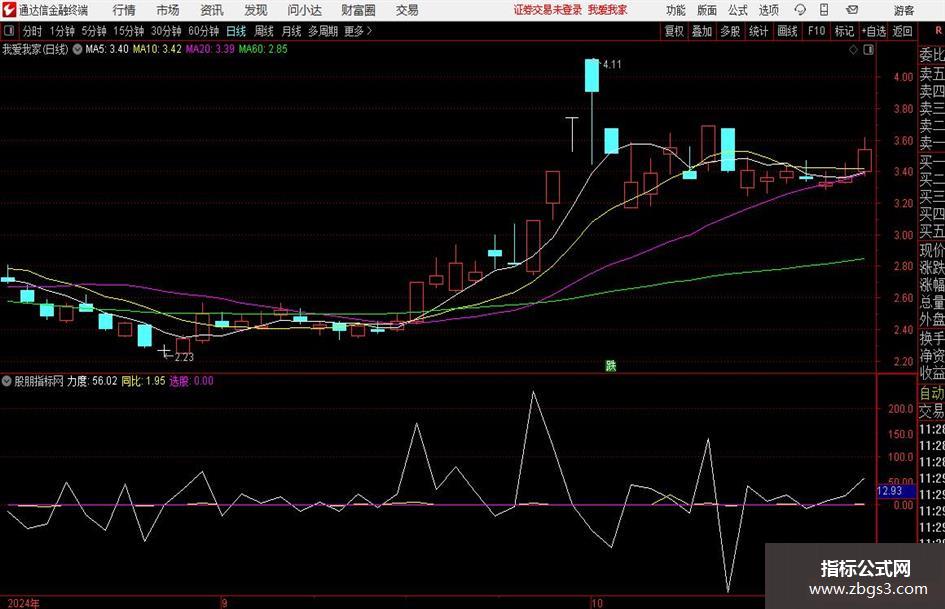The width and height of the screenshot is (945, 609).
Task: Click the 游客 guest account label
Action: tap(903, 10)
